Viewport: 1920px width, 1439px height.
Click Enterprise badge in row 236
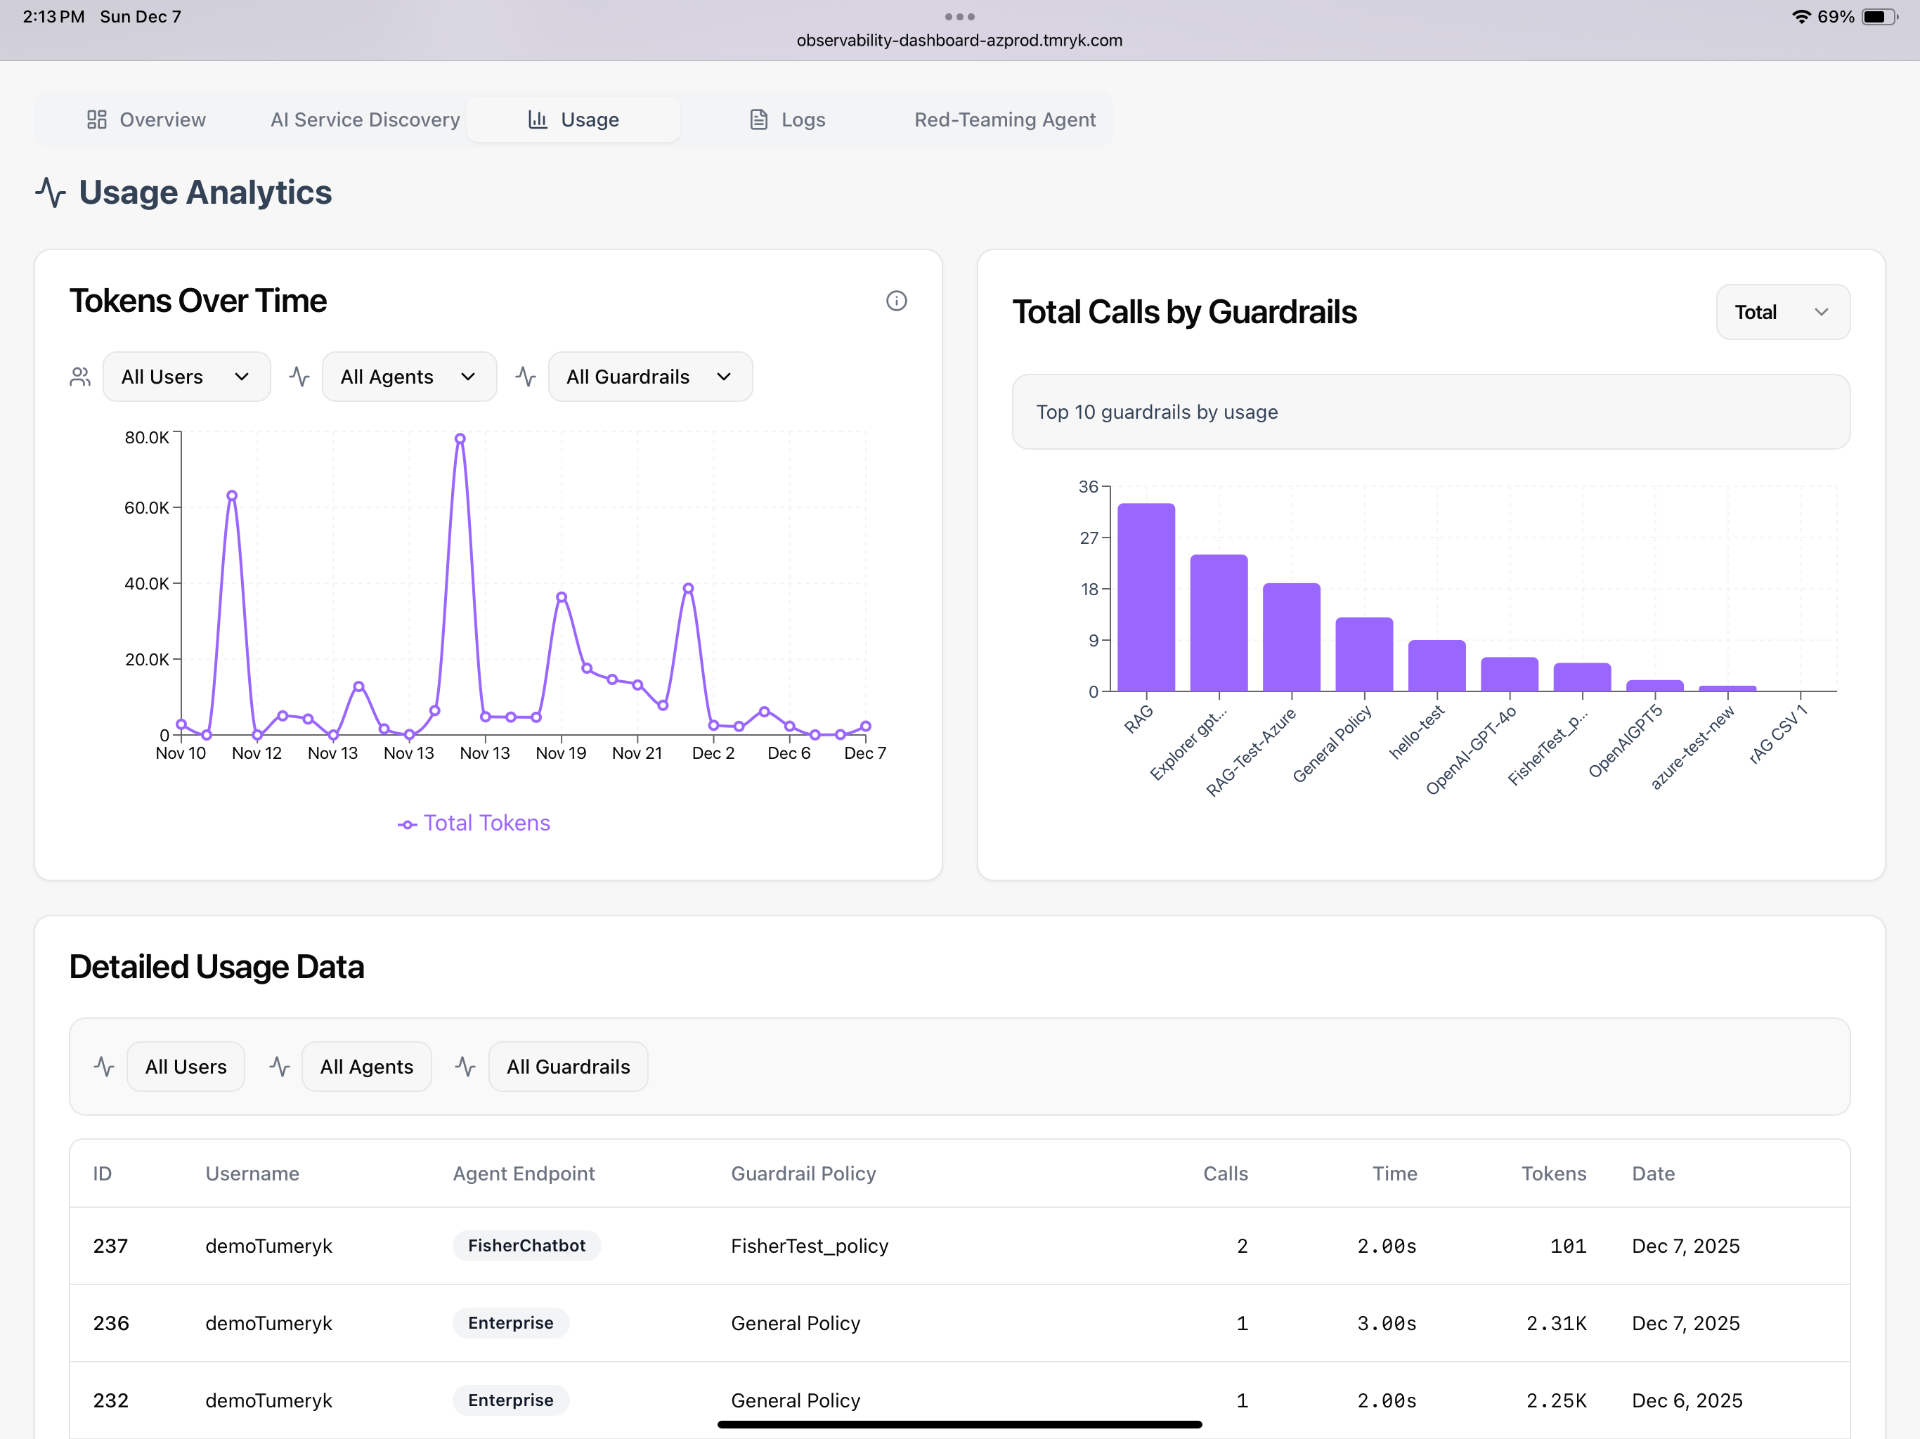tap(511, 1322)
